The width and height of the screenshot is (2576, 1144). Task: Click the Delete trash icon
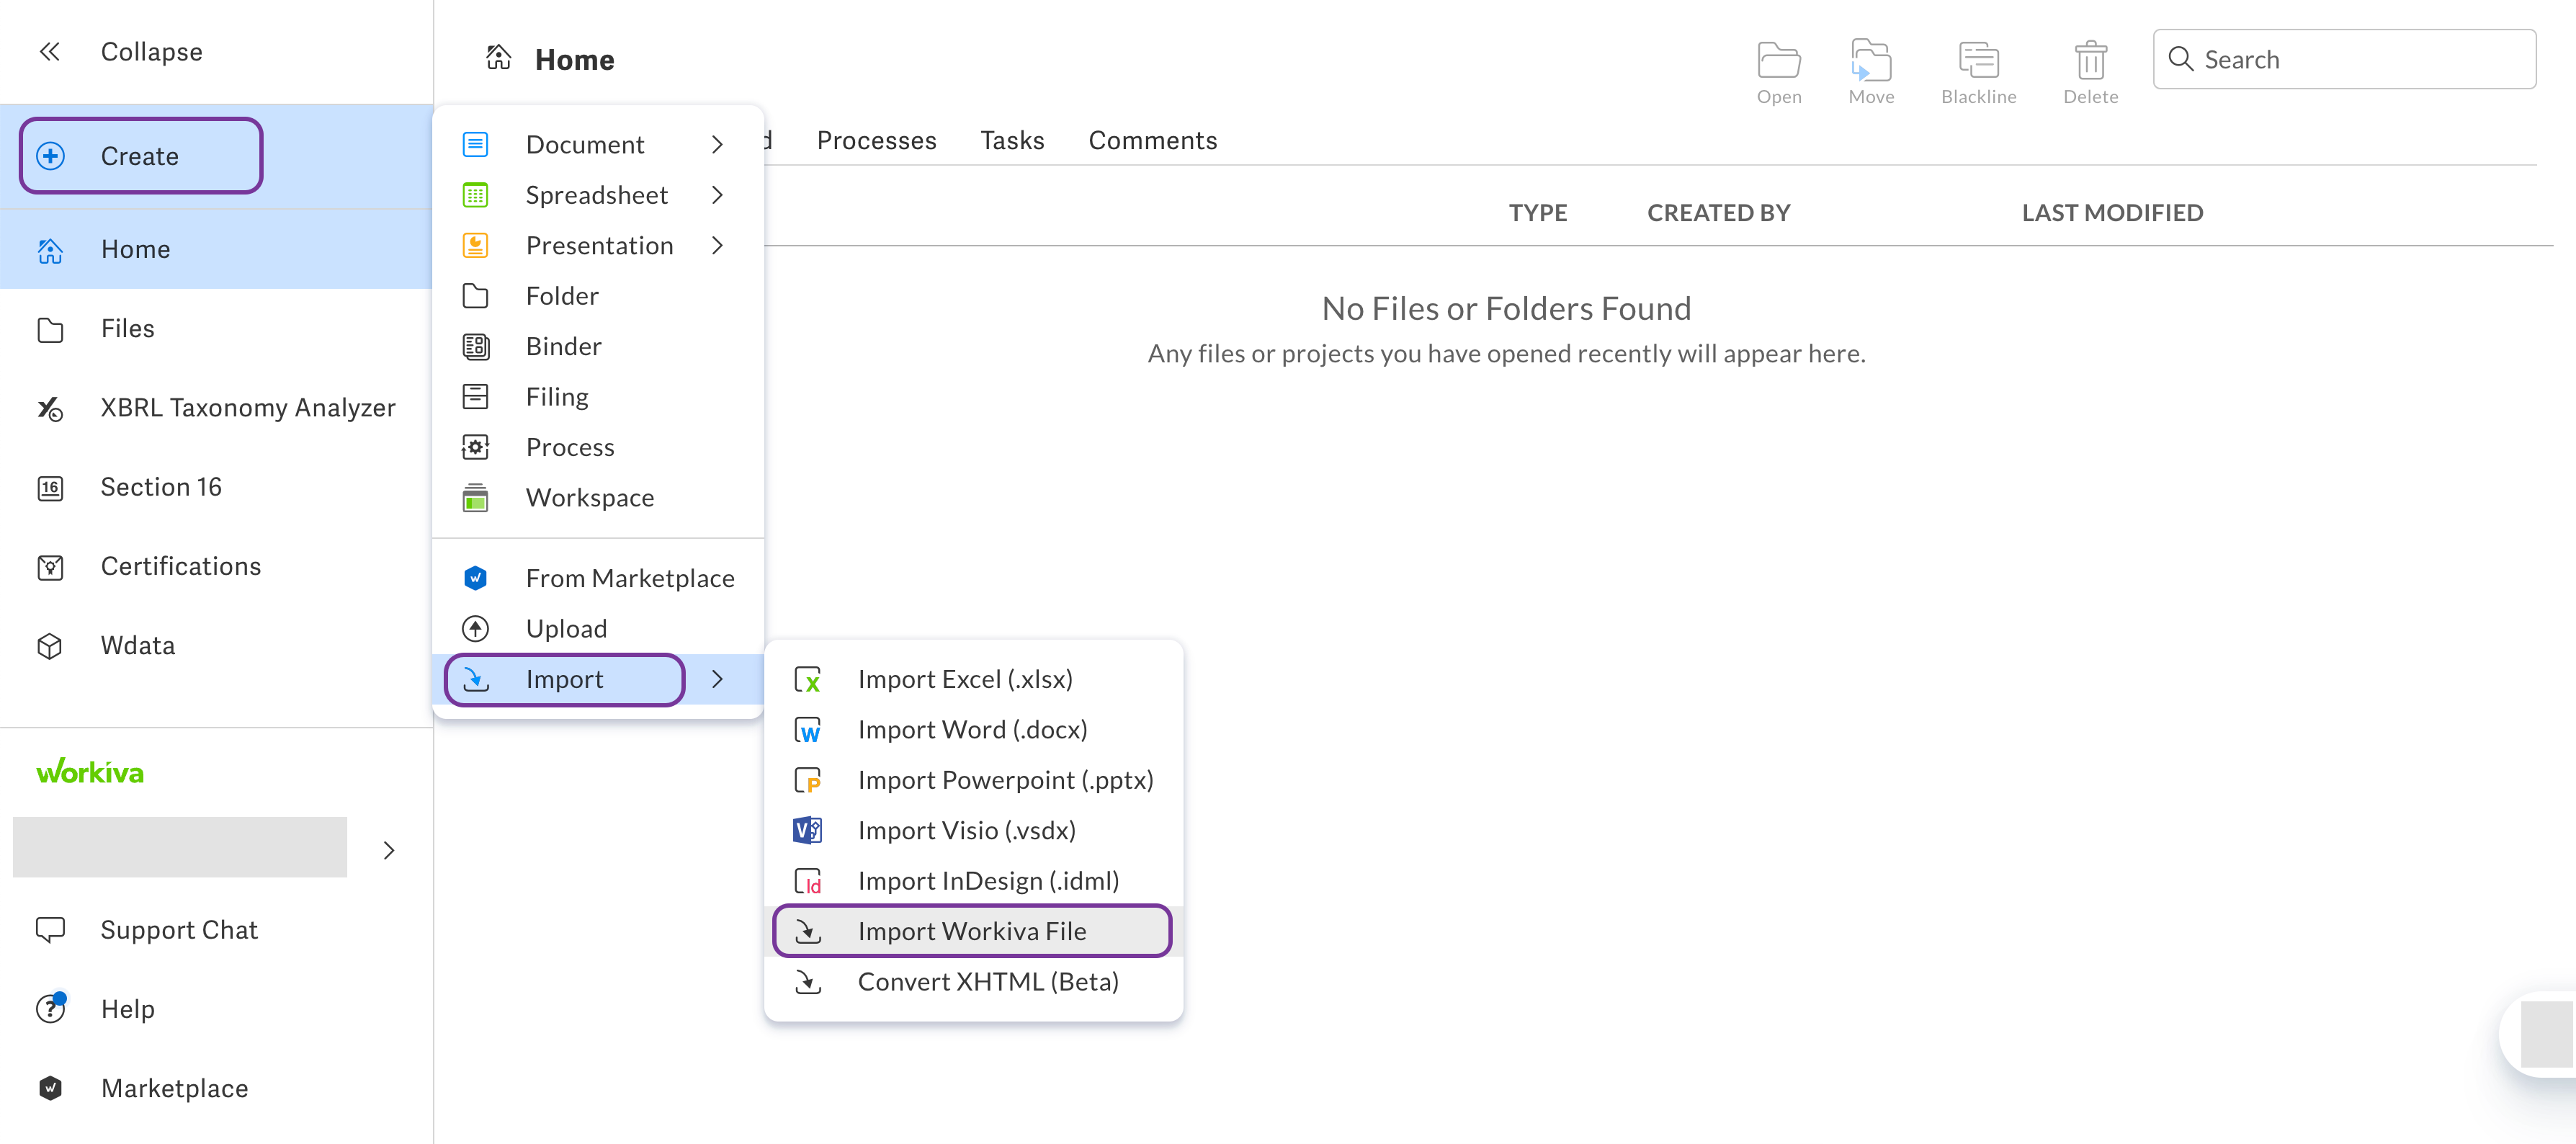(x=2089, y=61)
